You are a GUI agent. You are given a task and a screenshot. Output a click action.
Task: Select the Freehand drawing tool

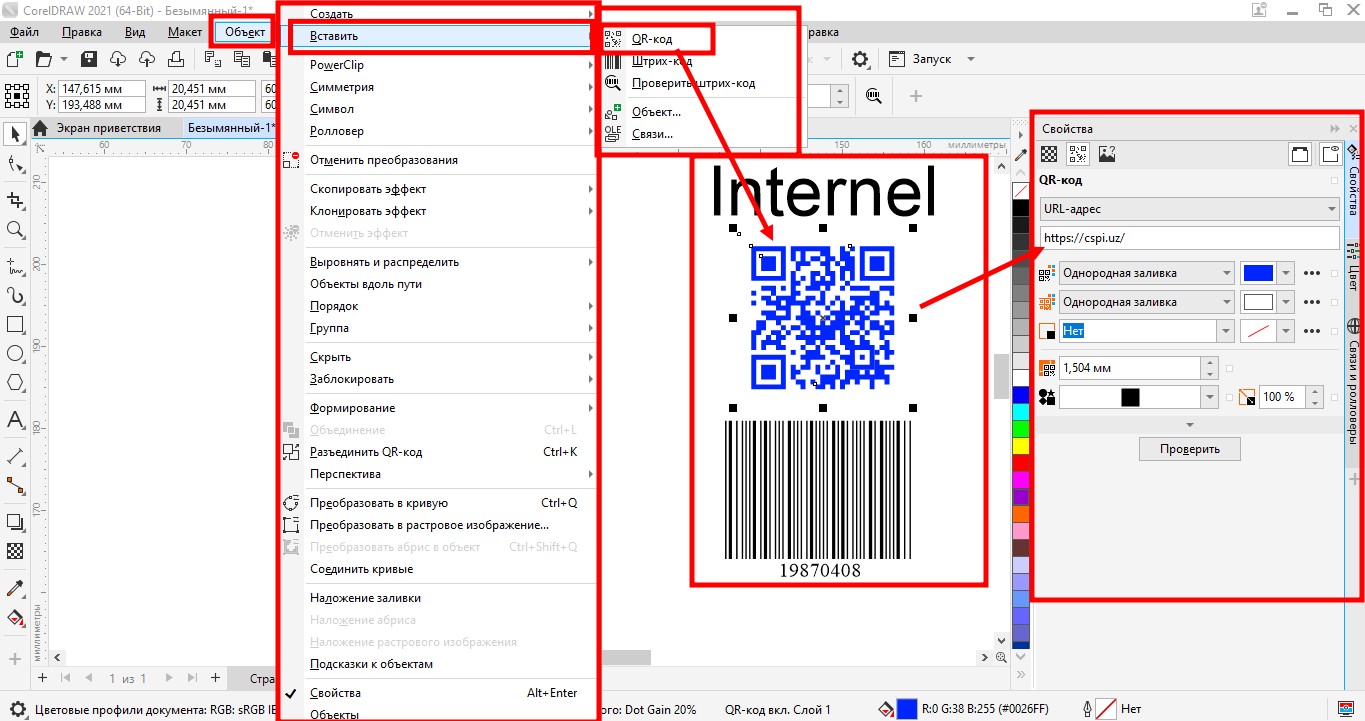(15, 266)
